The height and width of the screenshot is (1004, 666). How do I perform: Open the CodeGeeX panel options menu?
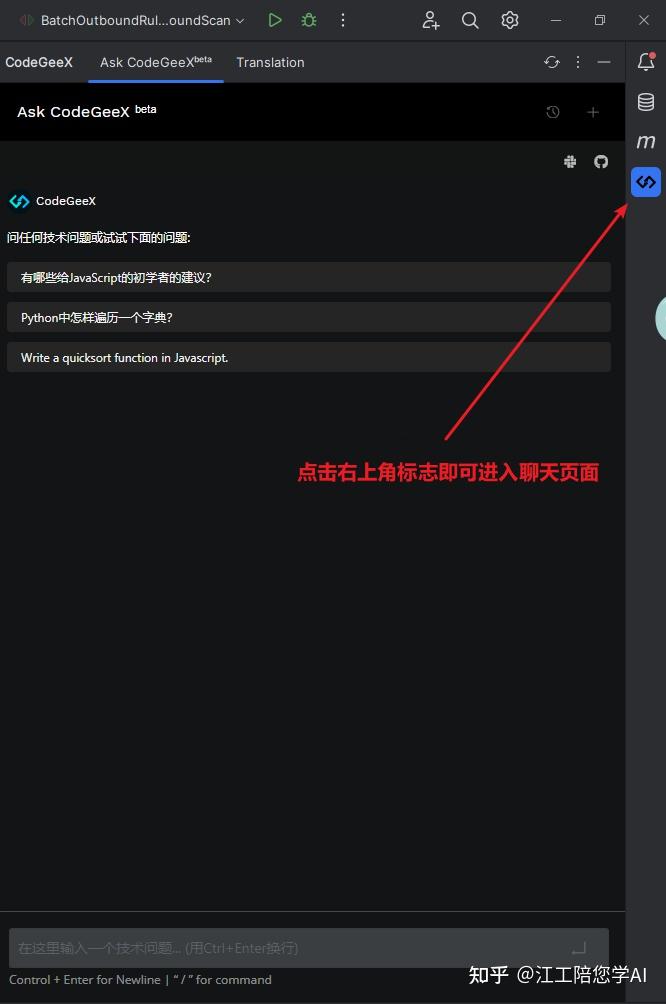(578, 62)
